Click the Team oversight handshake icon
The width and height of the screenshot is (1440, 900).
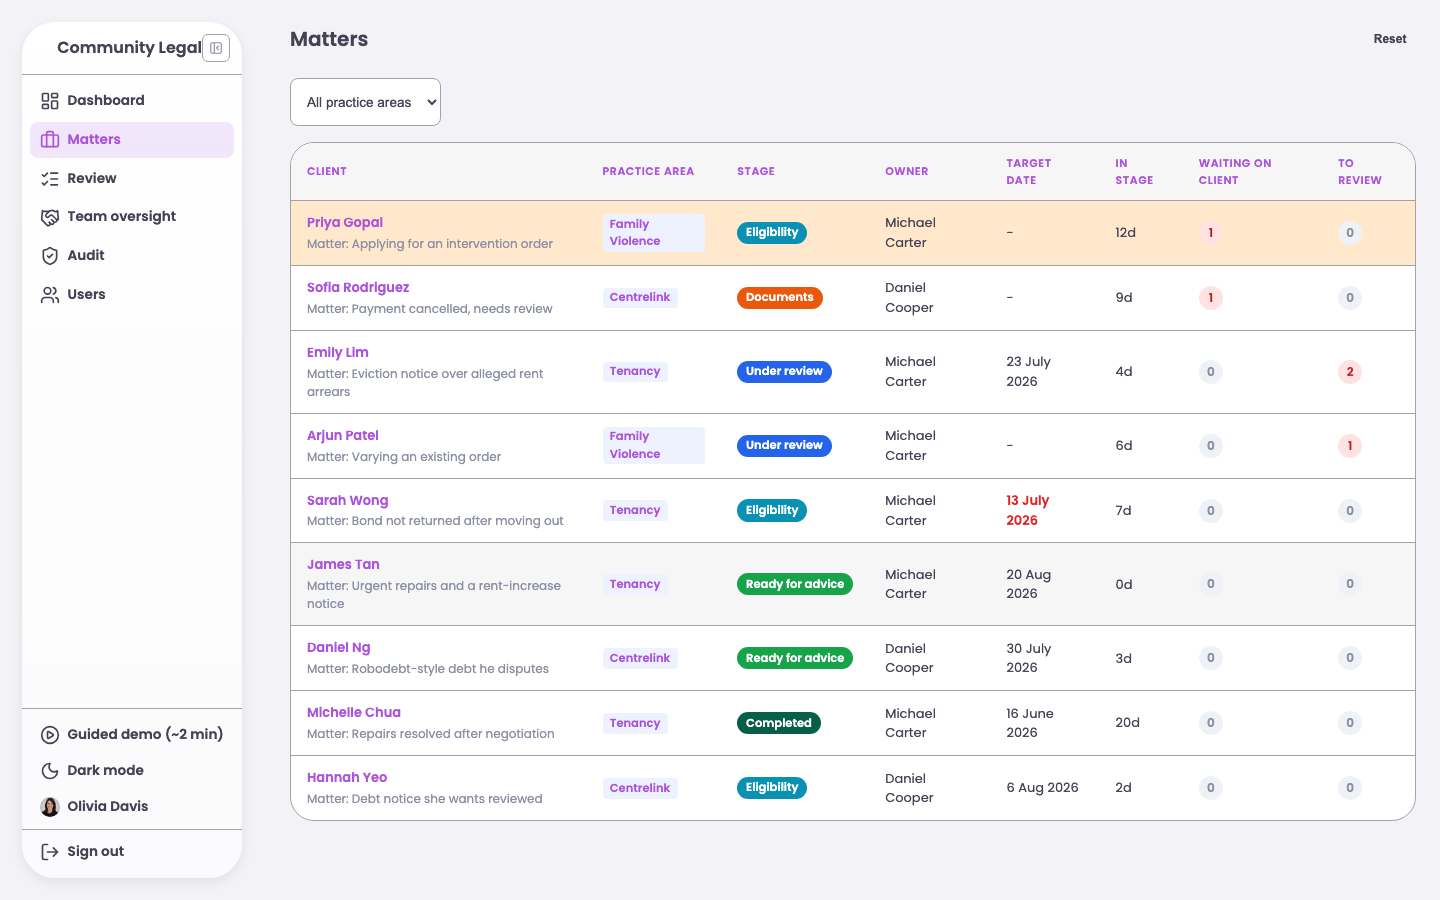point(50,217)
